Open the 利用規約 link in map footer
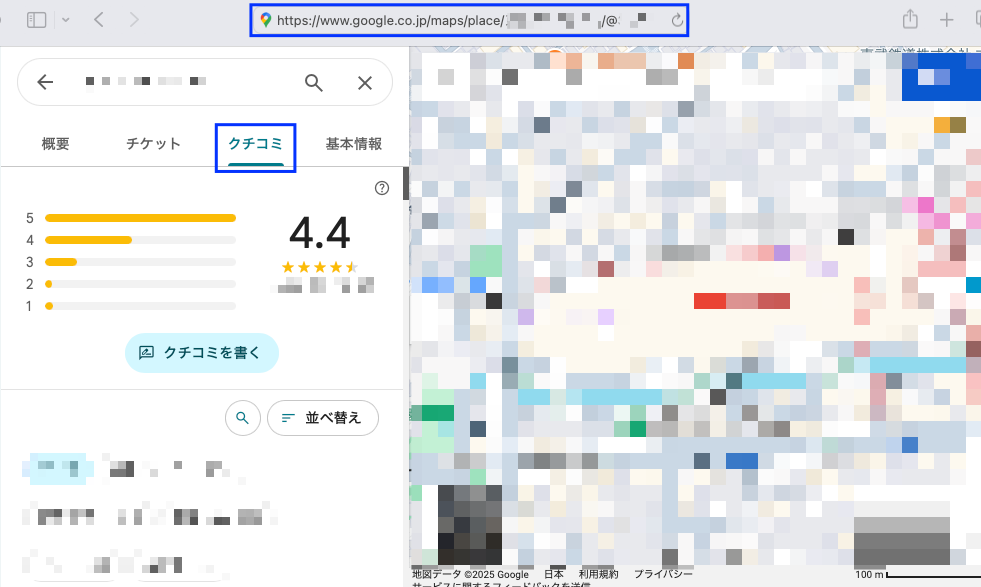 coord(598,575)
